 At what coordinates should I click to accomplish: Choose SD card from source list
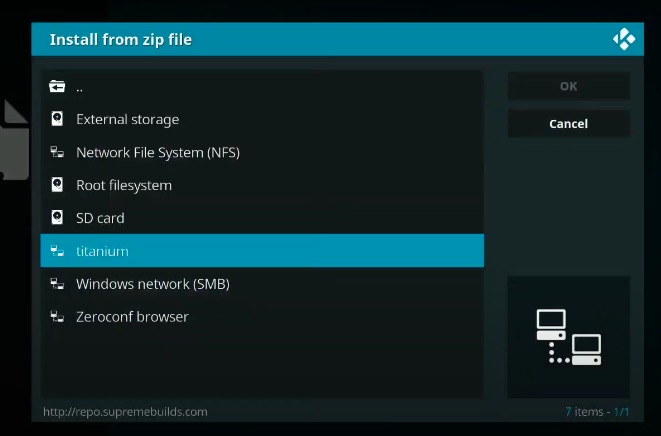click(100, 218)
